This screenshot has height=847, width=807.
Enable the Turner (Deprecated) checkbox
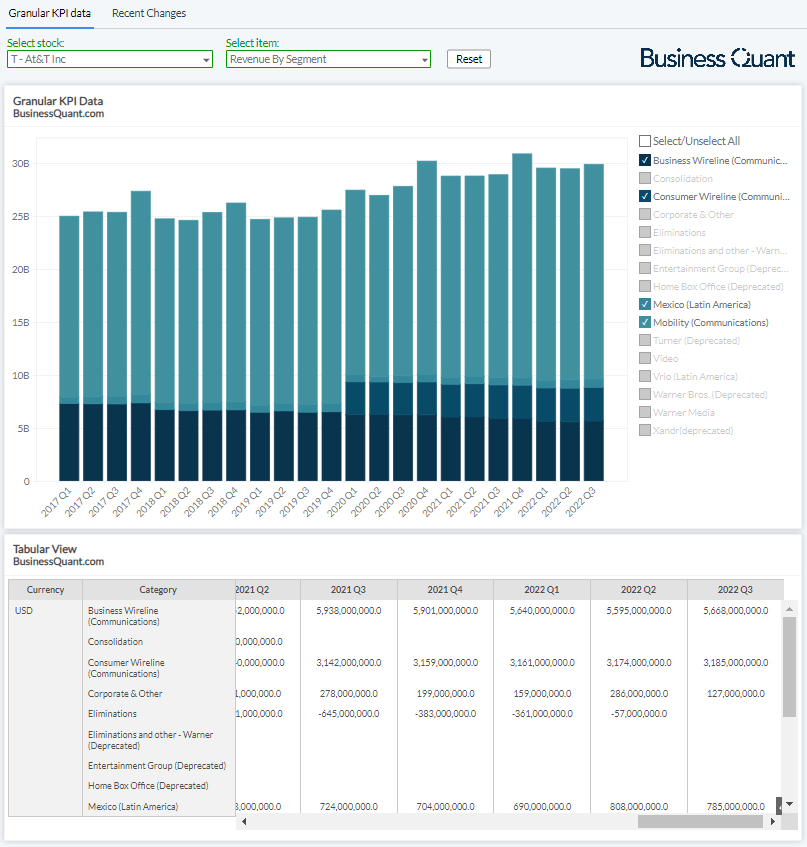click(x=644, y=340)
